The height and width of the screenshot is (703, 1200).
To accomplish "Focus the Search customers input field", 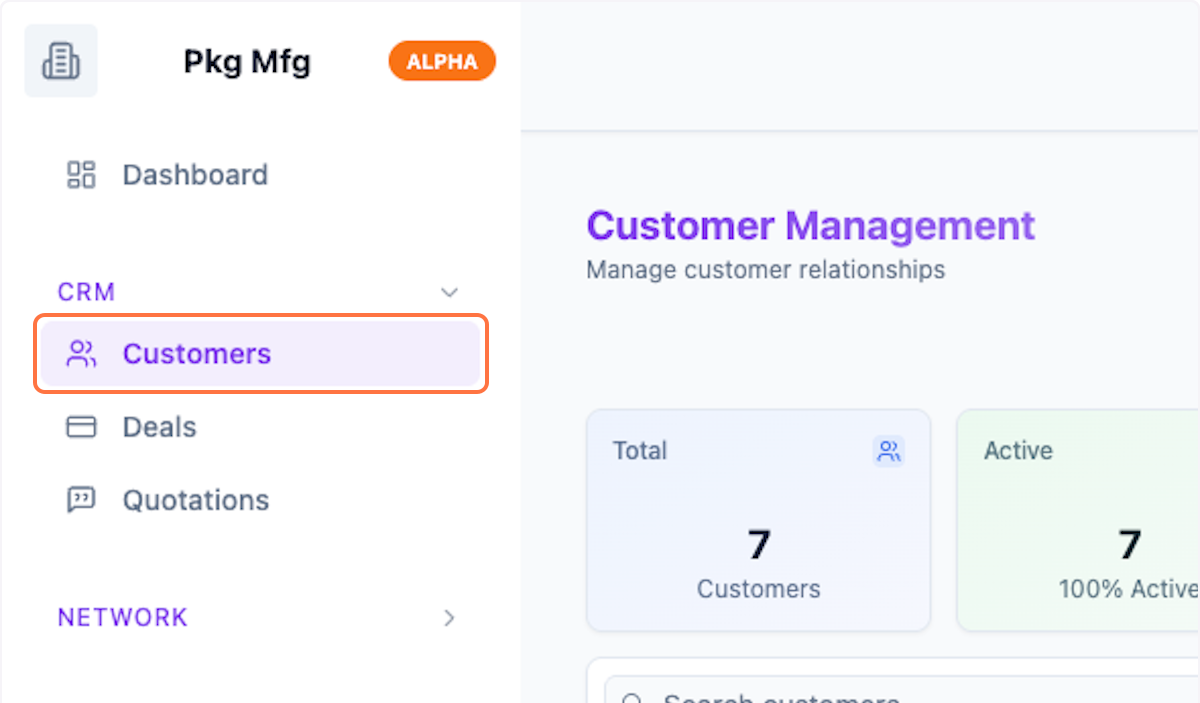I will coord(900,695).
